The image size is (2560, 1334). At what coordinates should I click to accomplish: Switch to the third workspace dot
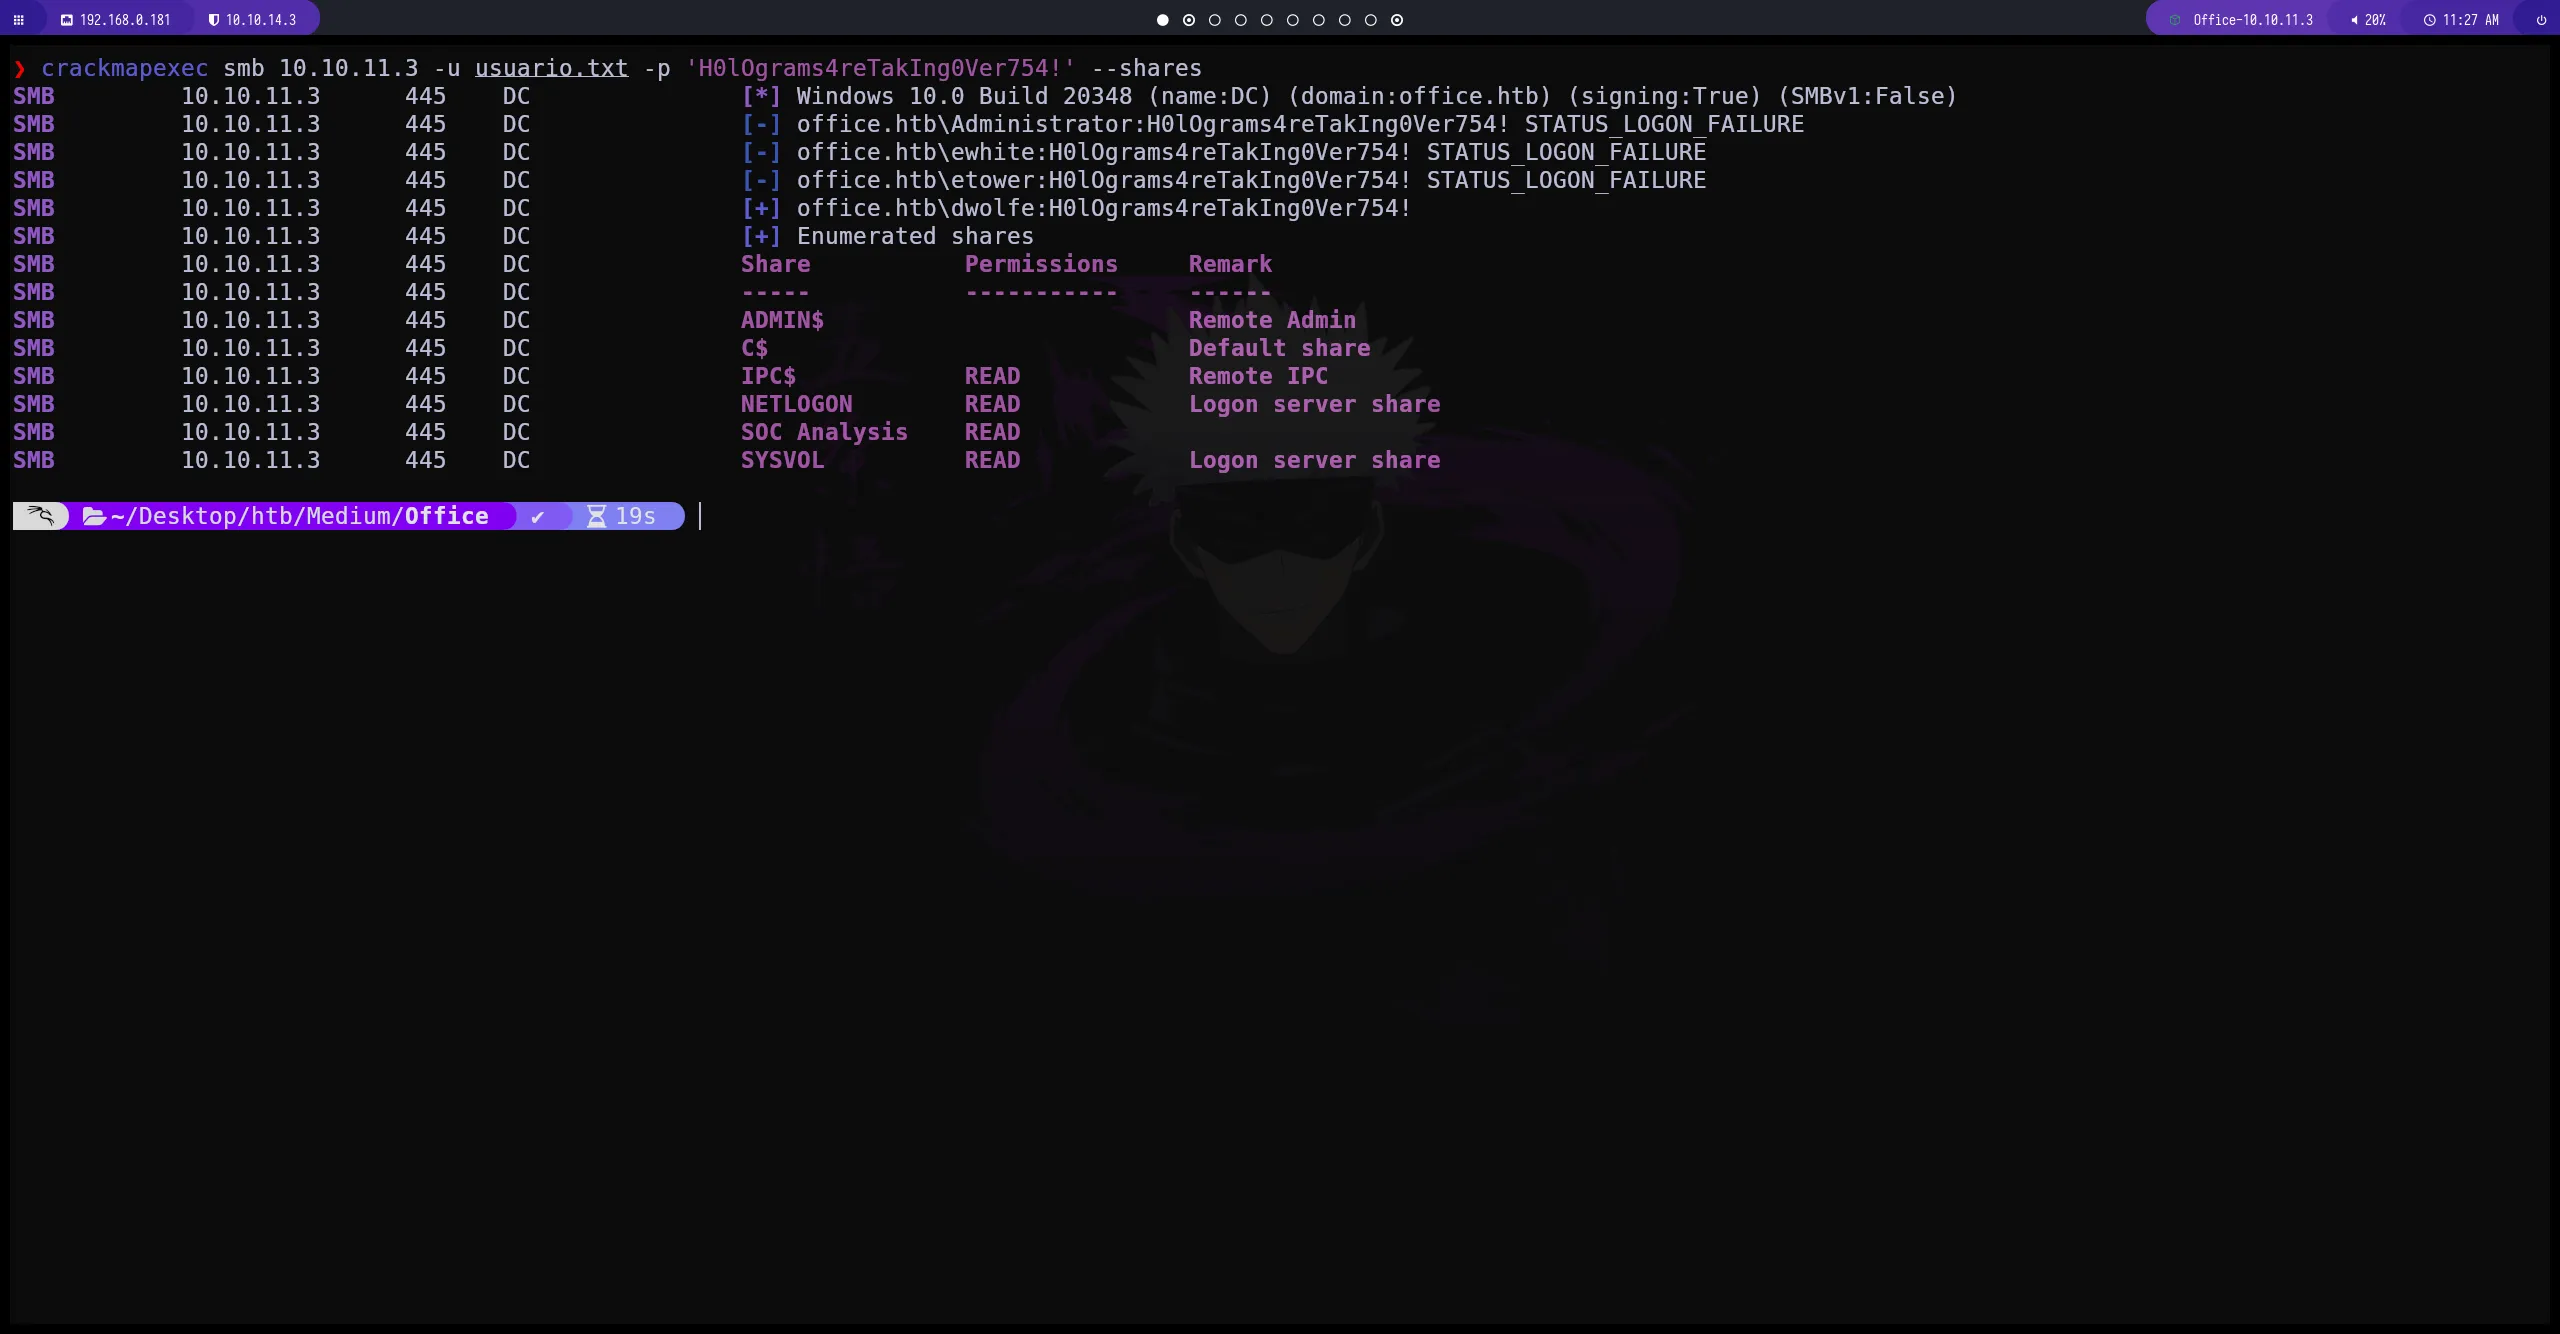click(x=1215, y=20)
